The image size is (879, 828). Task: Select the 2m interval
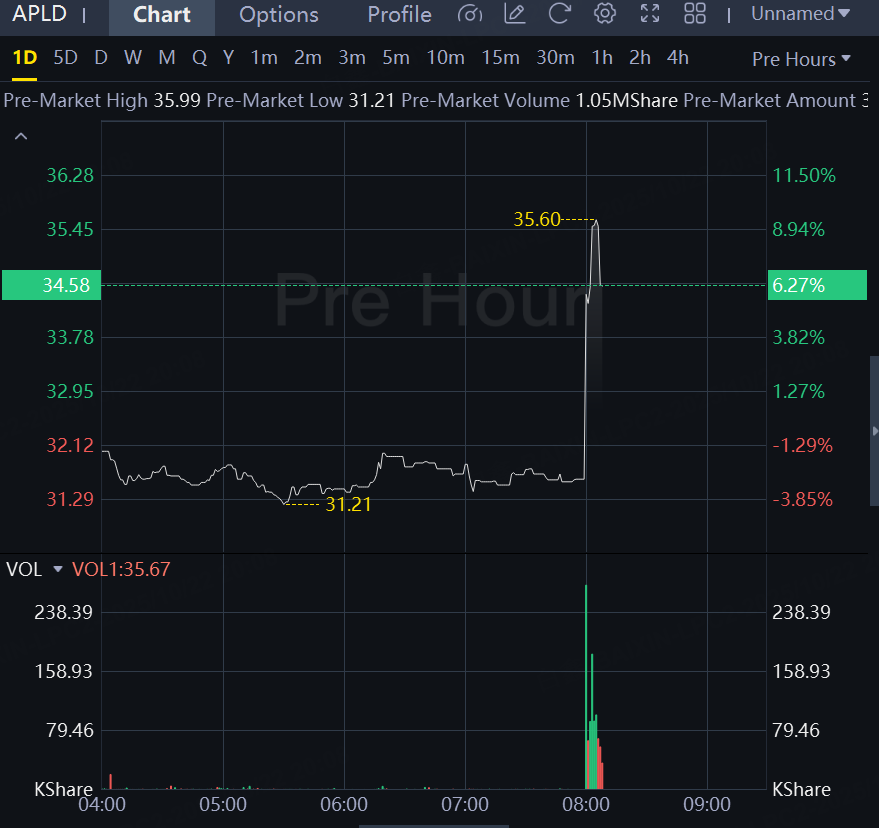[308, 58]
